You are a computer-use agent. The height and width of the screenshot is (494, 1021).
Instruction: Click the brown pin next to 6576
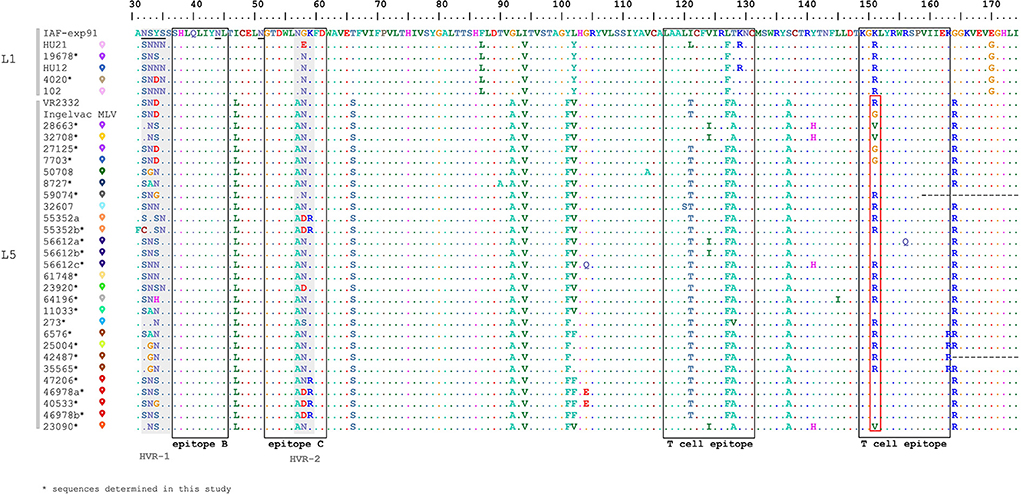coord(102,334)
